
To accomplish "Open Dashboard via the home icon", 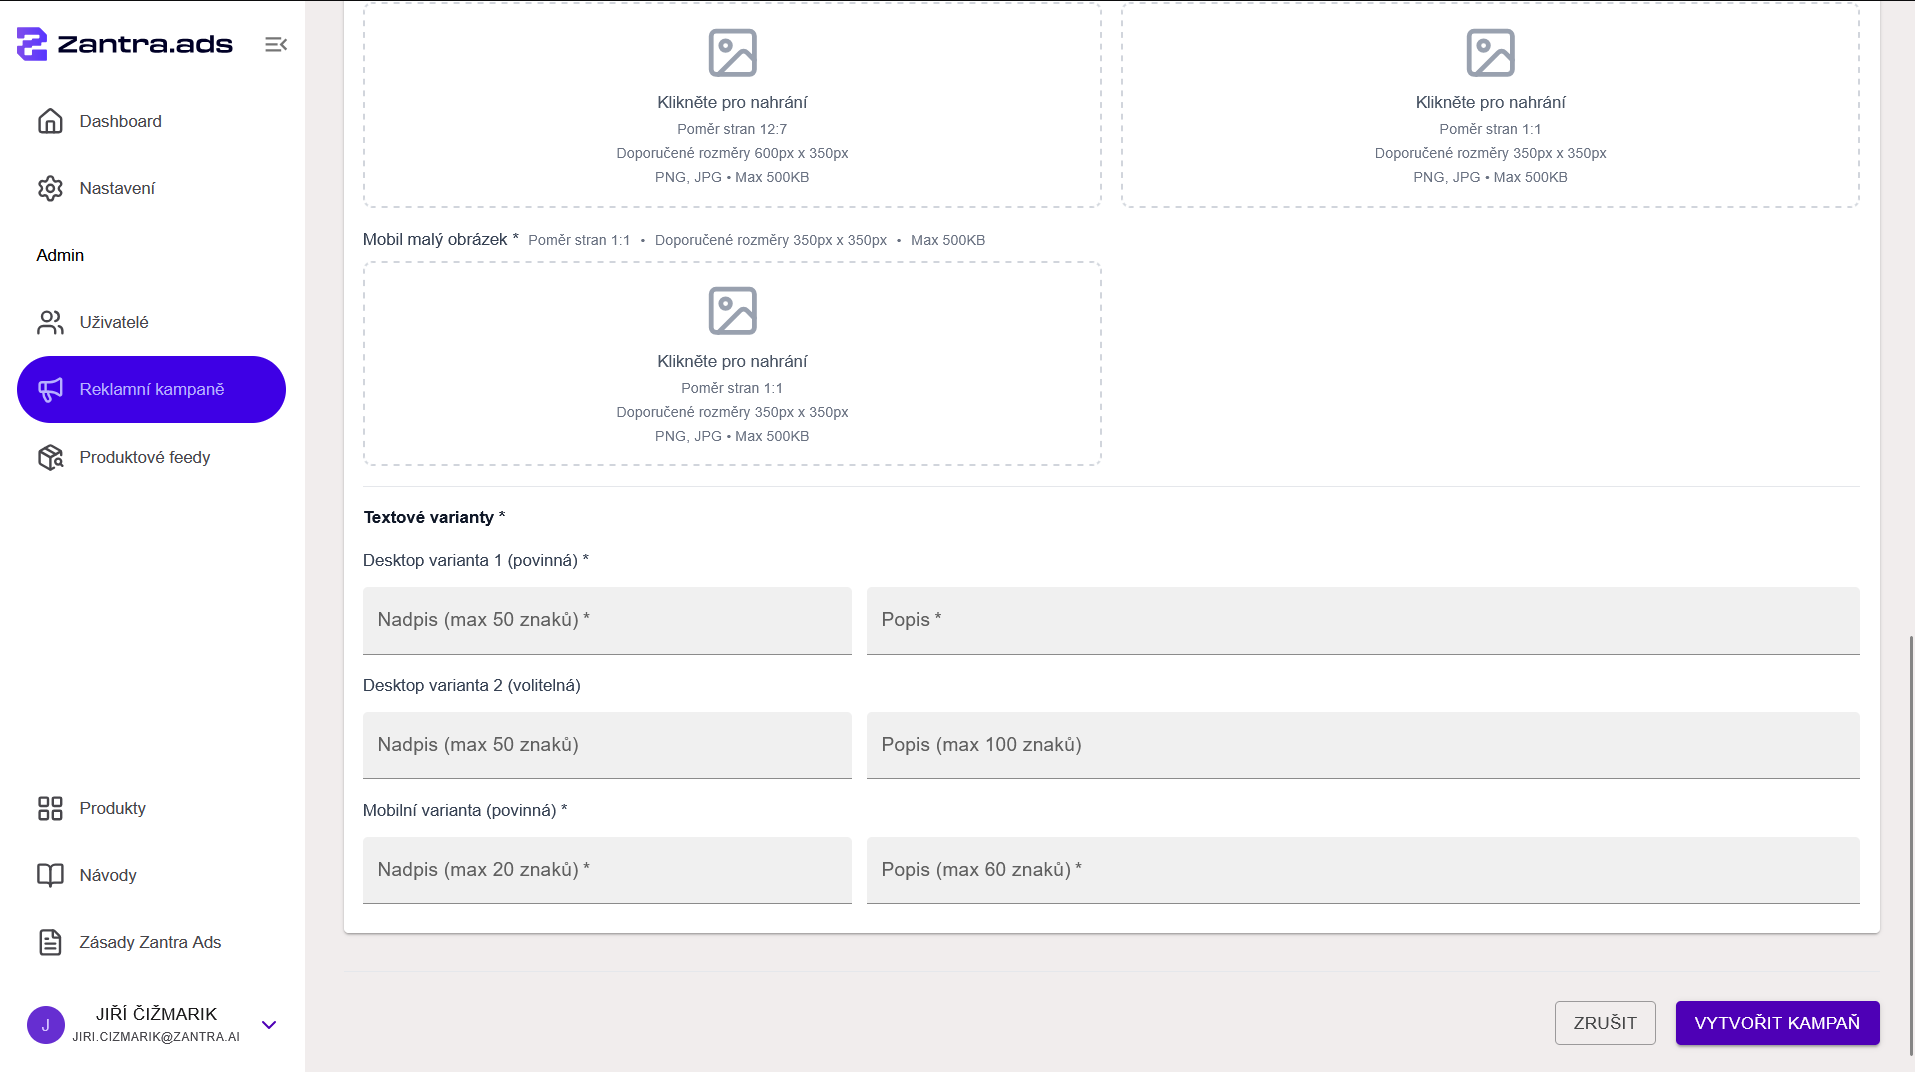I will (x=50, y=121).
